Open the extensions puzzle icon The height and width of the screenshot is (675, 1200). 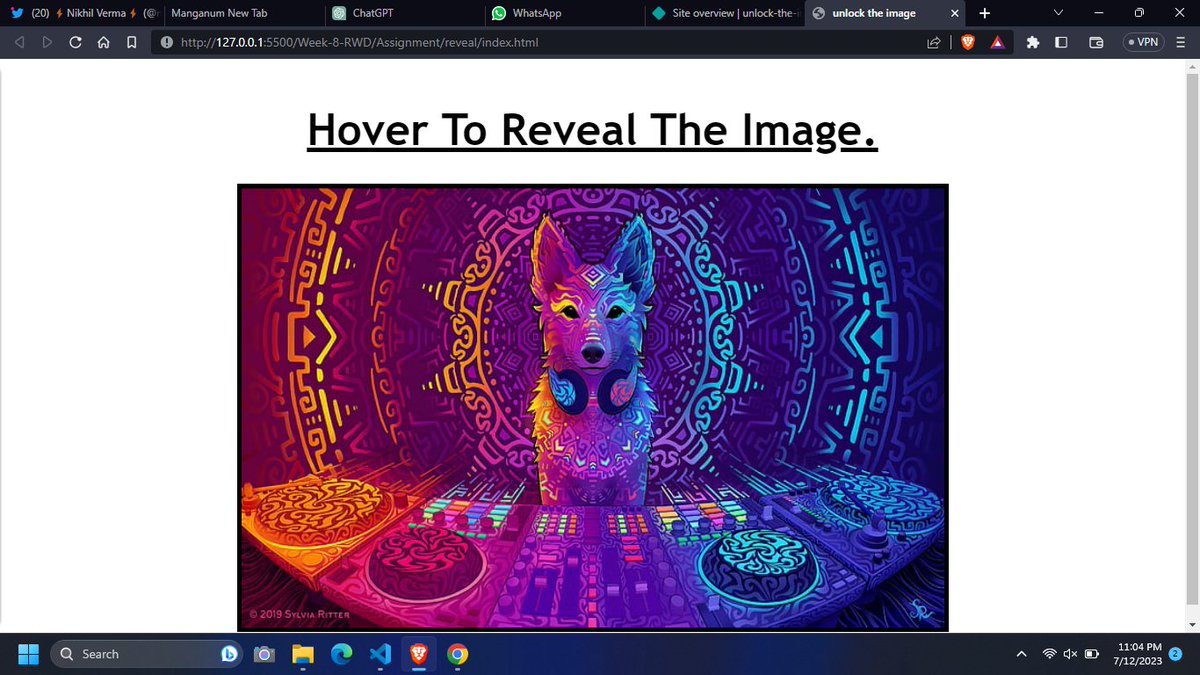1034,43
